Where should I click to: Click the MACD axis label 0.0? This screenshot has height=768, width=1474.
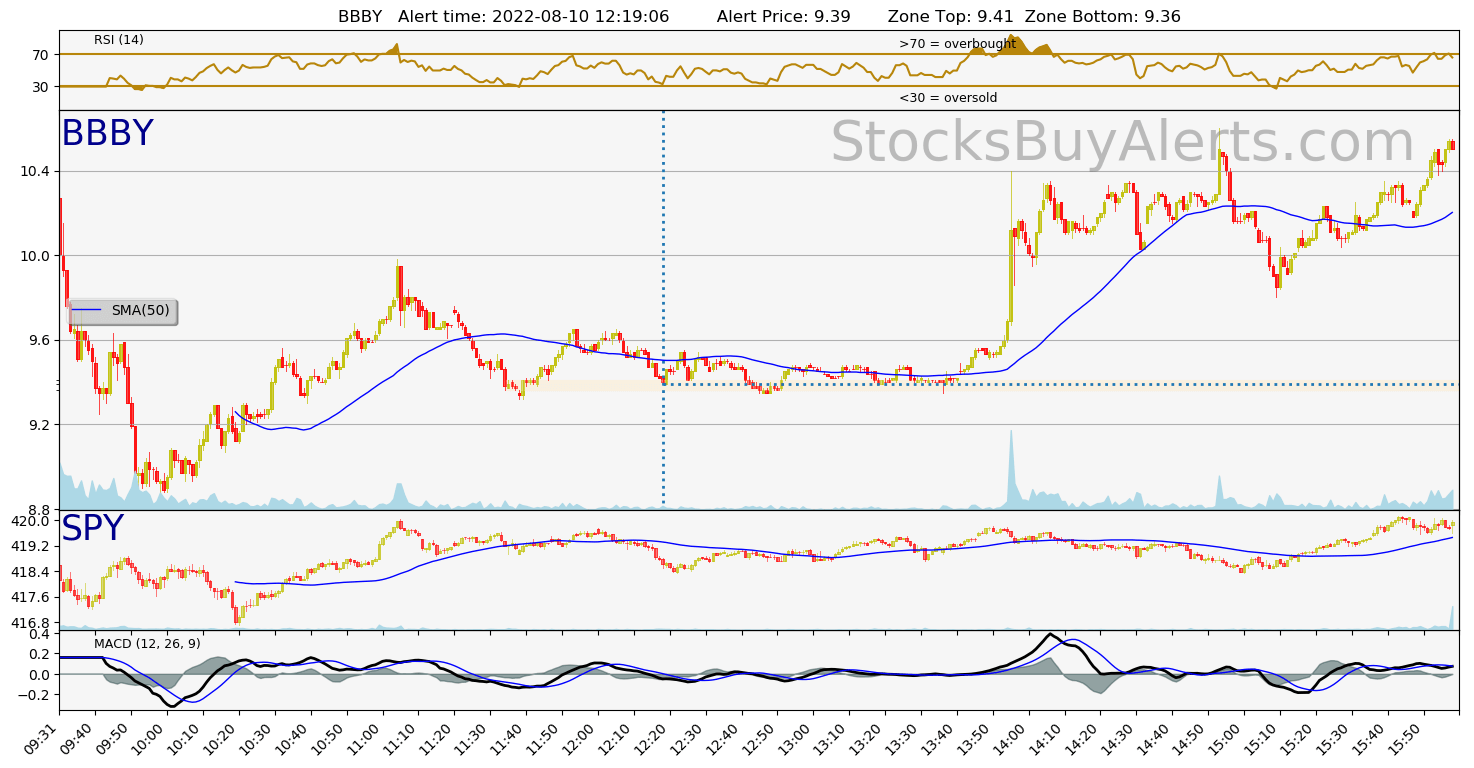point(40,674)
